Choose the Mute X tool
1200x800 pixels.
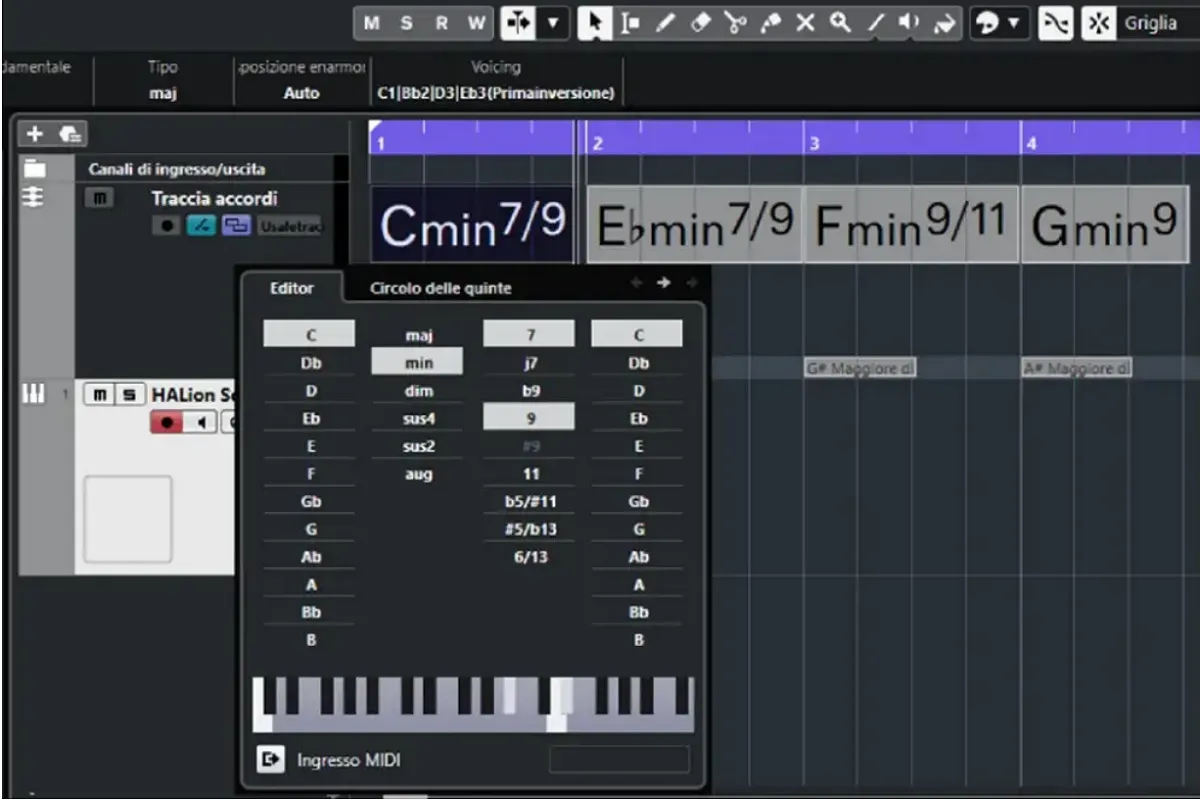click(805, 23)
